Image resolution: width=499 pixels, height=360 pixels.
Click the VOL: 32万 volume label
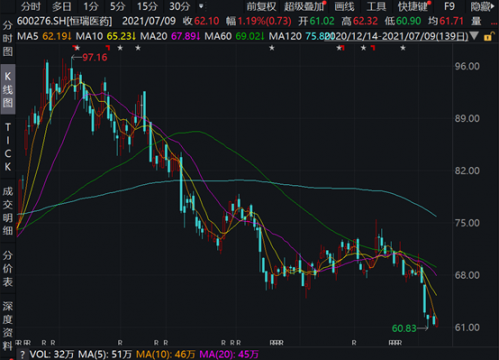tap(52, 354)
